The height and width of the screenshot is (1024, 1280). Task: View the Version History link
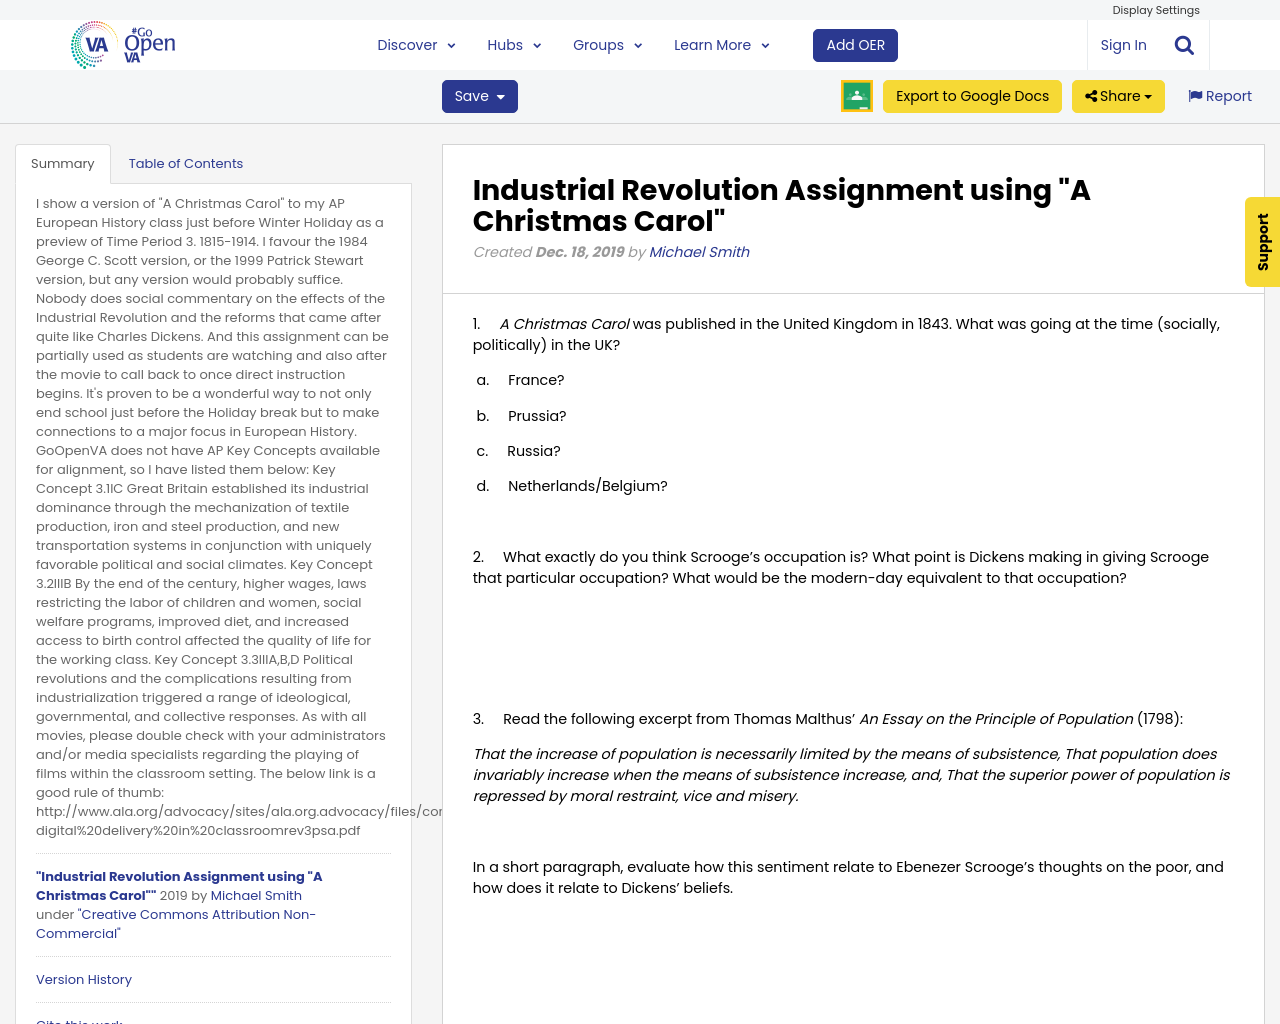coord(83,979)
